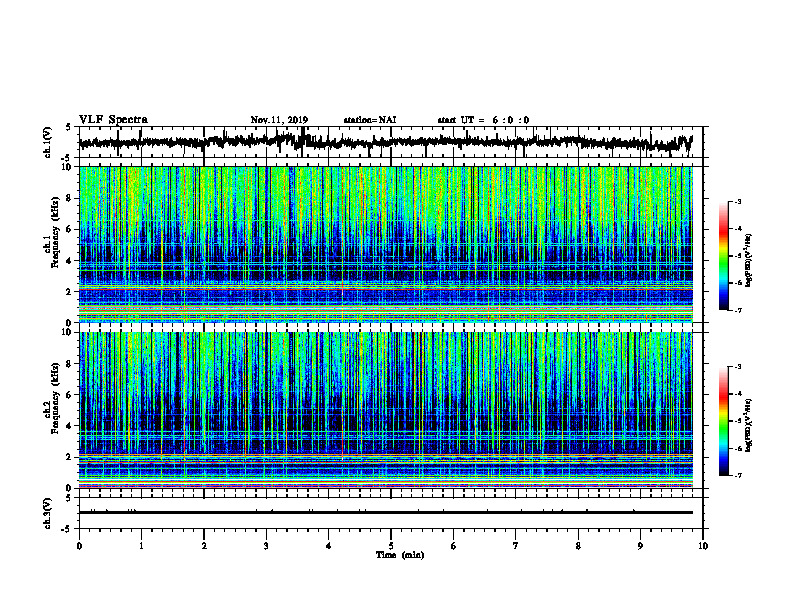Click the ch.3 flat waveform trace

[x=385, y=513]
